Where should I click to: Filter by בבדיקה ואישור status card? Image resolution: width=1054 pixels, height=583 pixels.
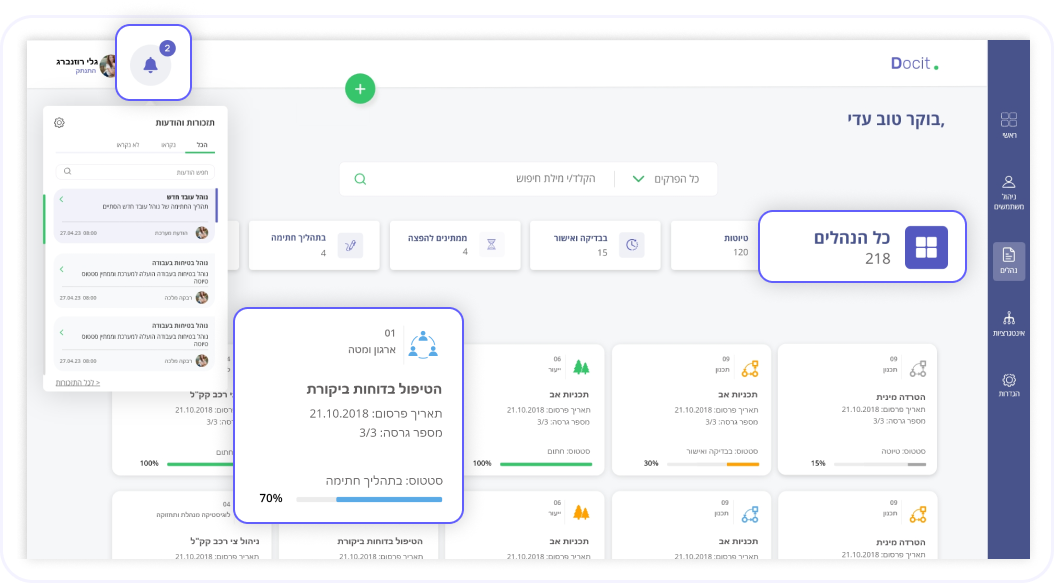[595, 245]
